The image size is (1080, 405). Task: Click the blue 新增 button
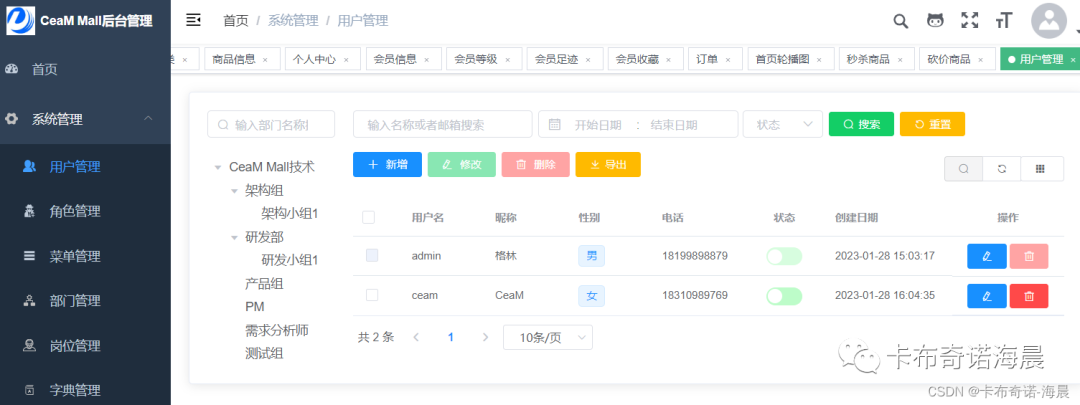[x=387, y=165]
